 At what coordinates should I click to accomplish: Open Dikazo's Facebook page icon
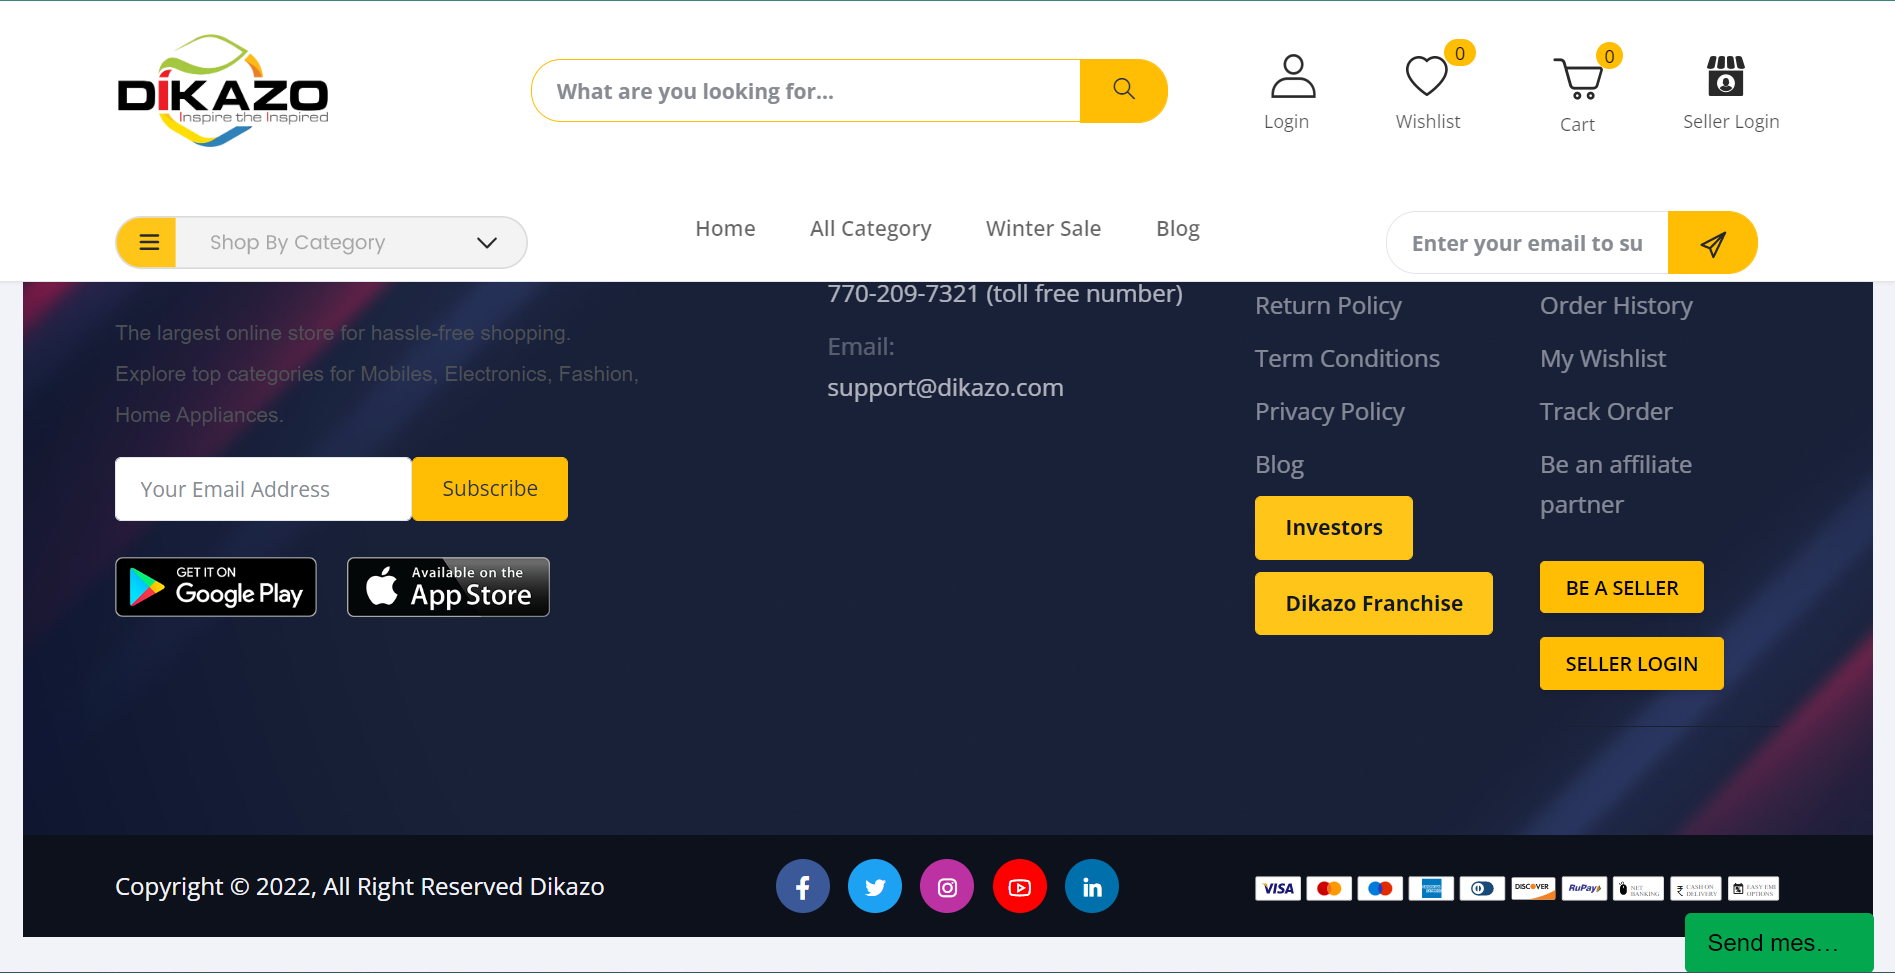[x=802, y=887]
